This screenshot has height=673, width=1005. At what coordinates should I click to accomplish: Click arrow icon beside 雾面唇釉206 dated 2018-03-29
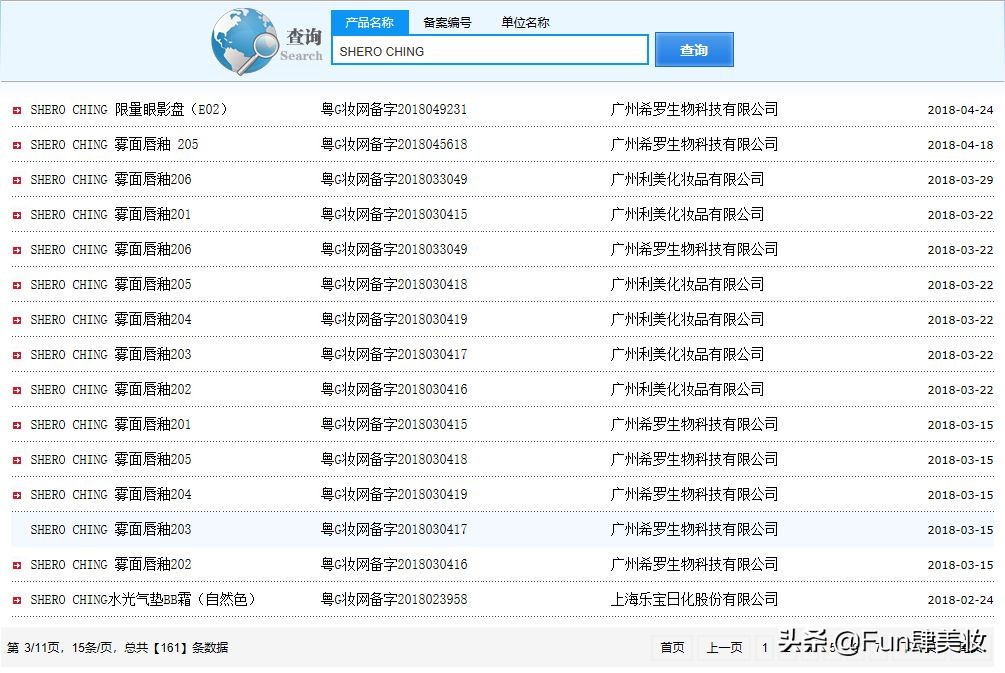(15, 179)
